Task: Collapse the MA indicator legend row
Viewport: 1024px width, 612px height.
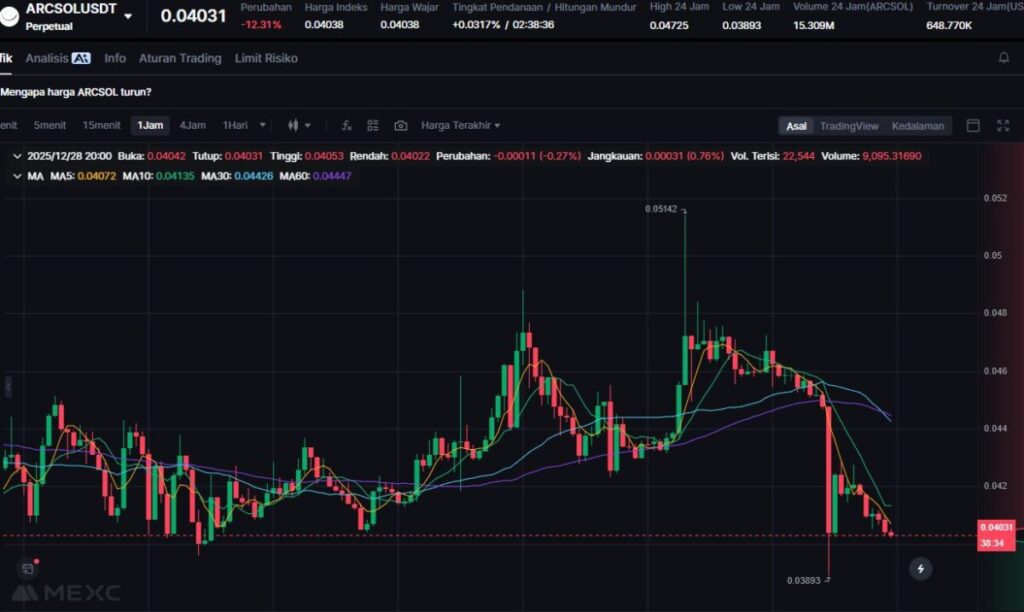Action: point(16,176)
